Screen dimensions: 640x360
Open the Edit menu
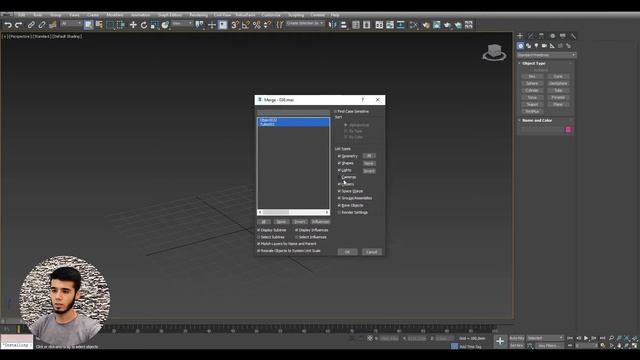pos(22,15)
